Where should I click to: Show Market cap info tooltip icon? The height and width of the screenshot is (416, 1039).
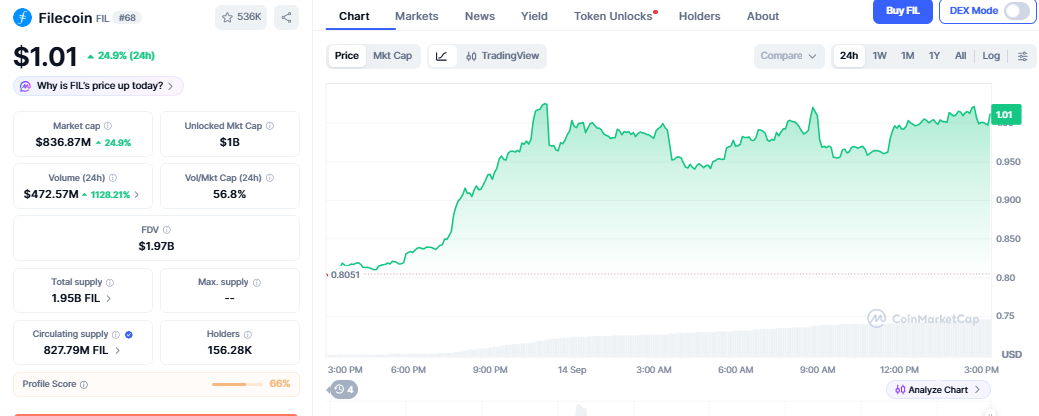click(x=108, y=126)
